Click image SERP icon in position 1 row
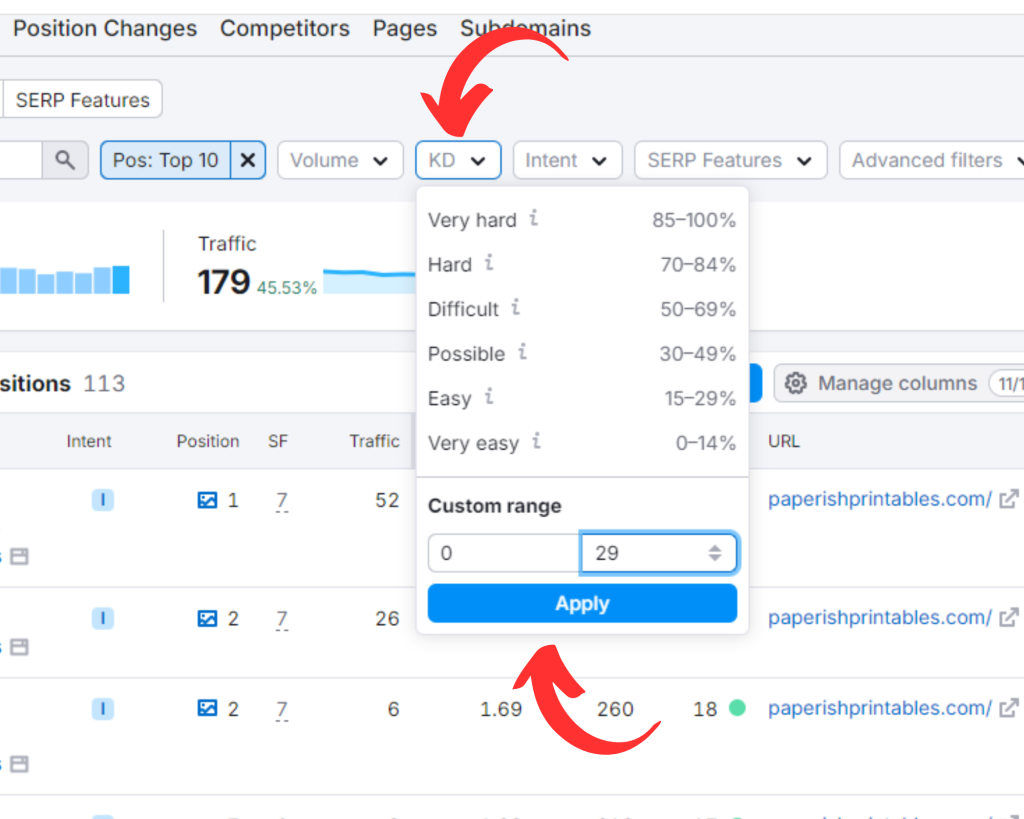 click(207, 500)
